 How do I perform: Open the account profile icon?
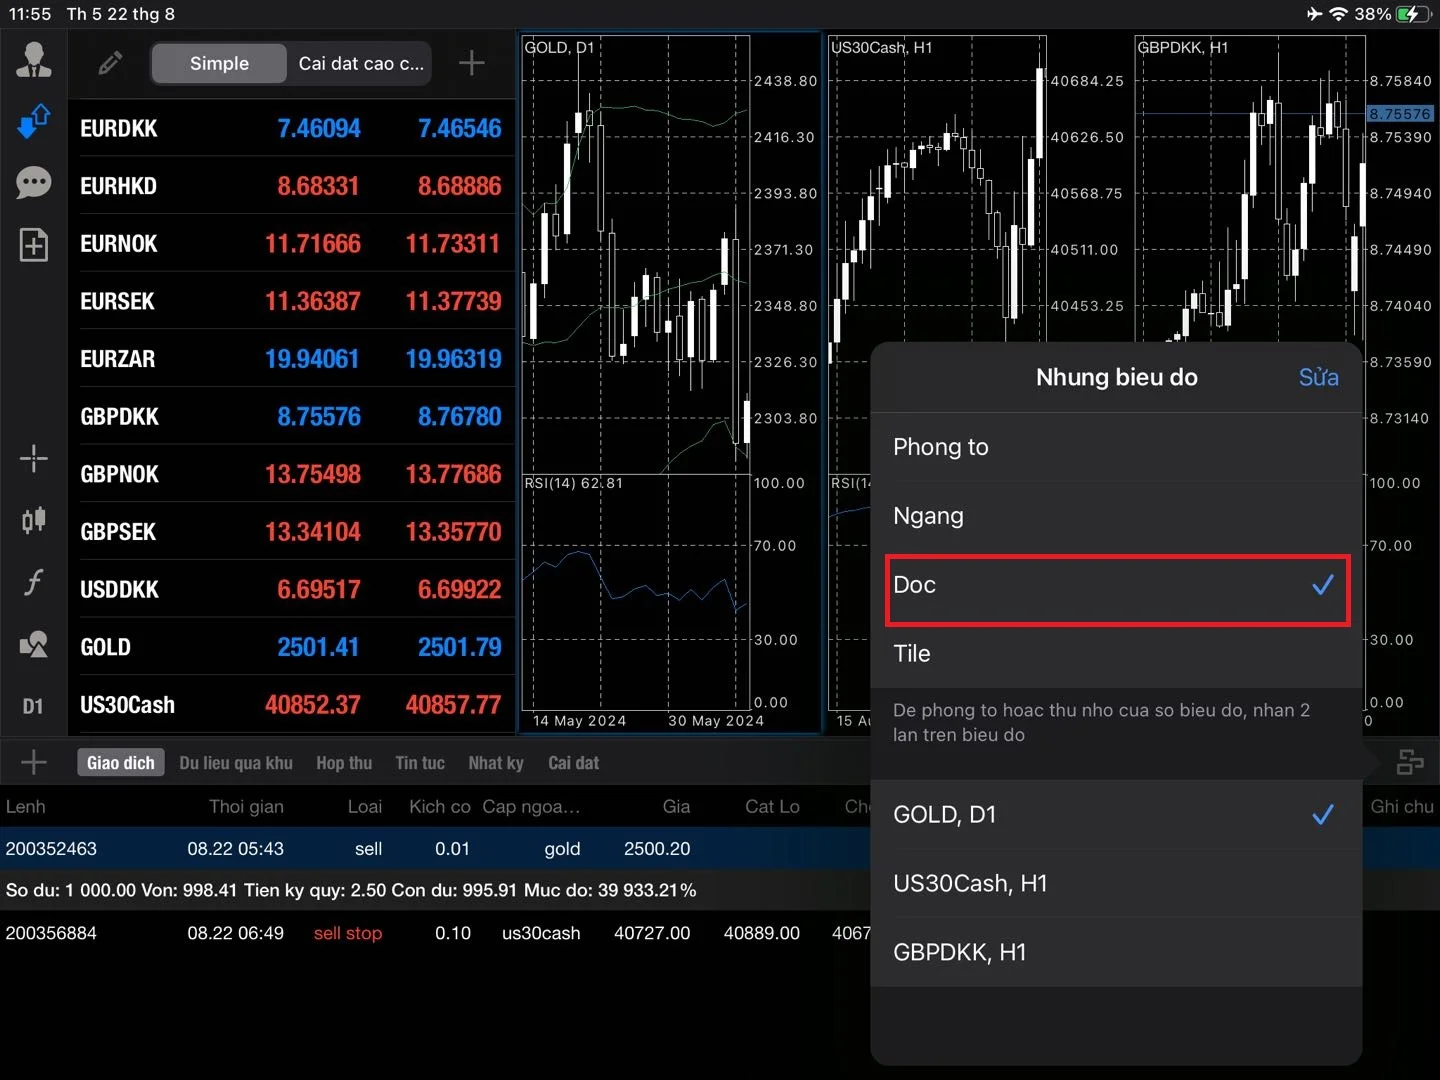34,60
